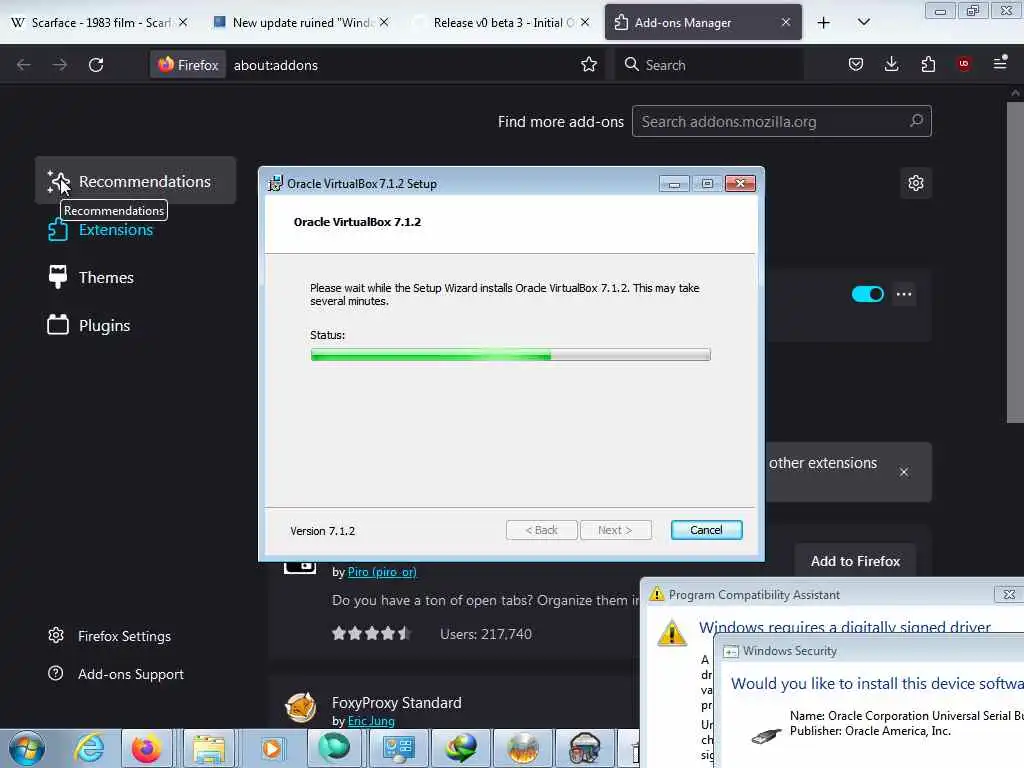Screen dimensions: 1024x768
Task: Click the Search addons.mozilla.org field
Action: (782, 121)
